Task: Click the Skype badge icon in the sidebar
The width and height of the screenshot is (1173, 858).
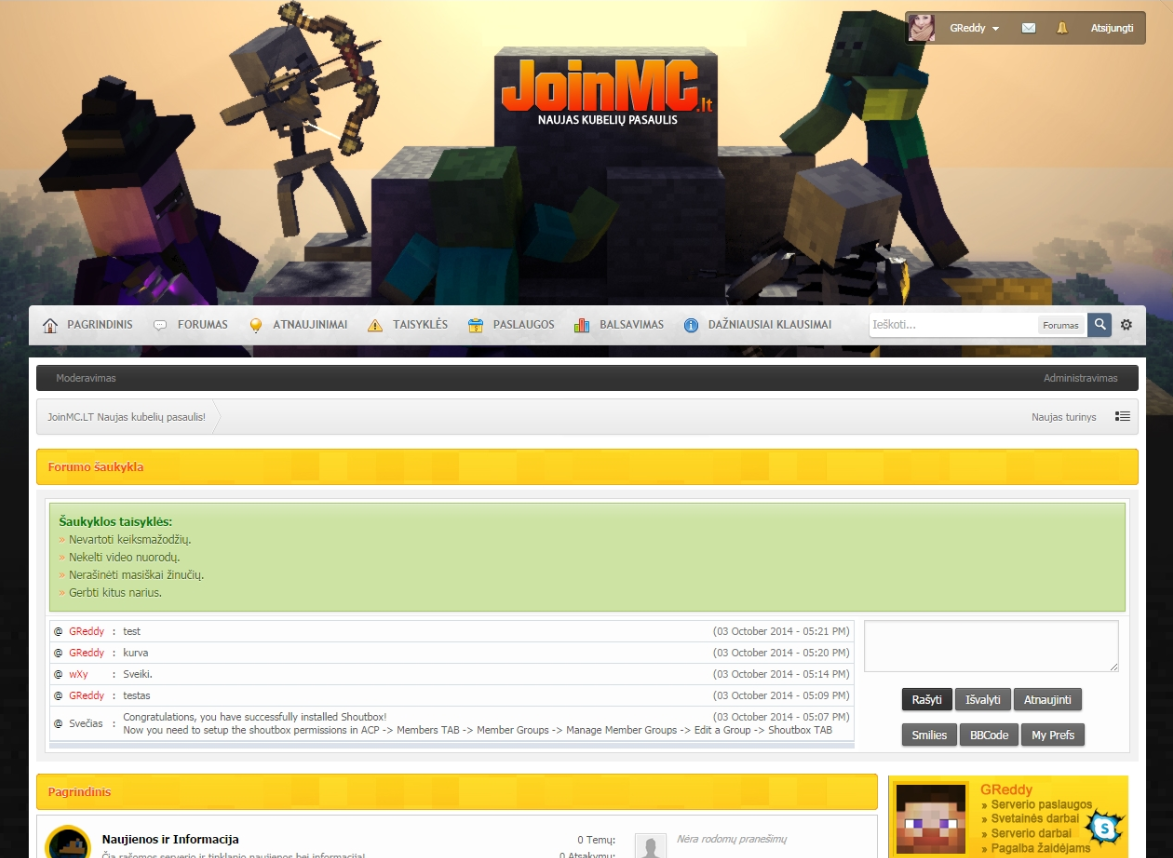Action: [x=1106, y=827]
